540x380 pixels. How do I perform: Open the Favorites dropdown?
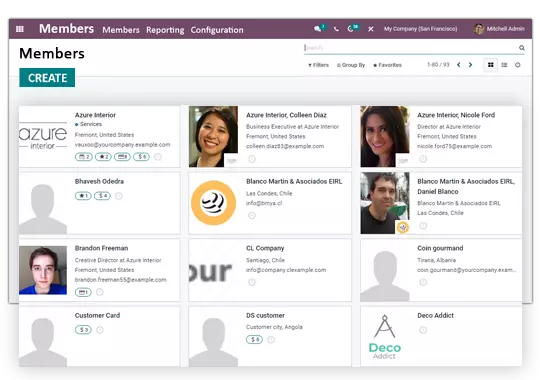387,65
